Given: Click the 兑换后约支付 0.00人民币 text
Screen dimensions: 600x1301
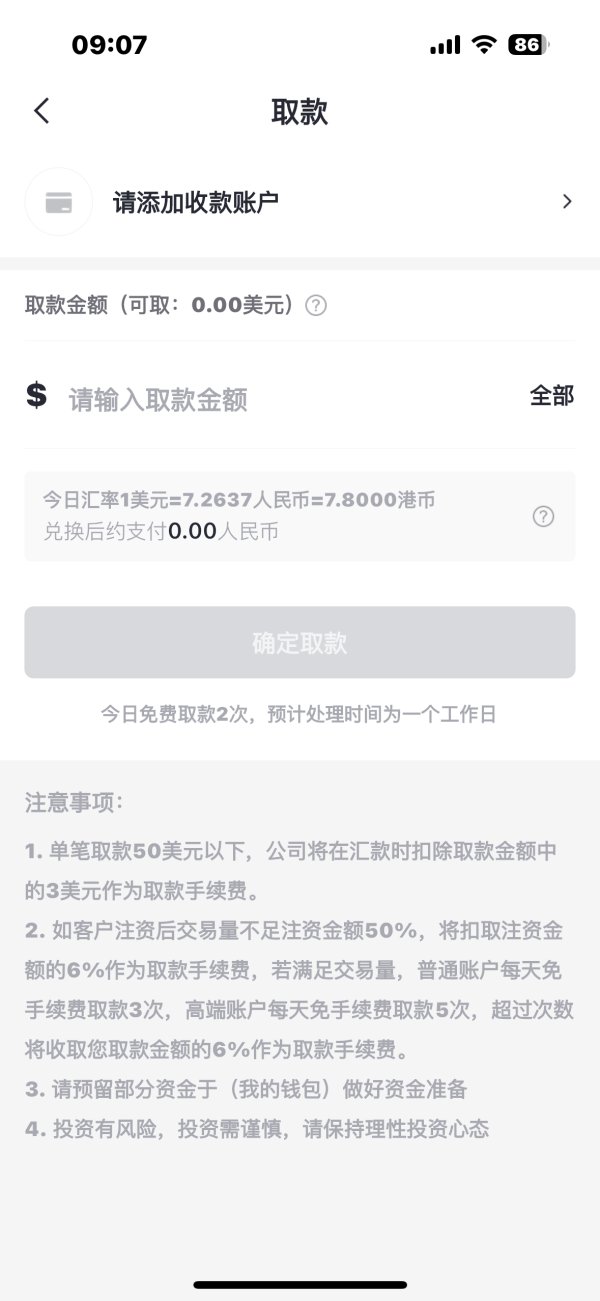Looking at the screenshot, I should 160,532.
